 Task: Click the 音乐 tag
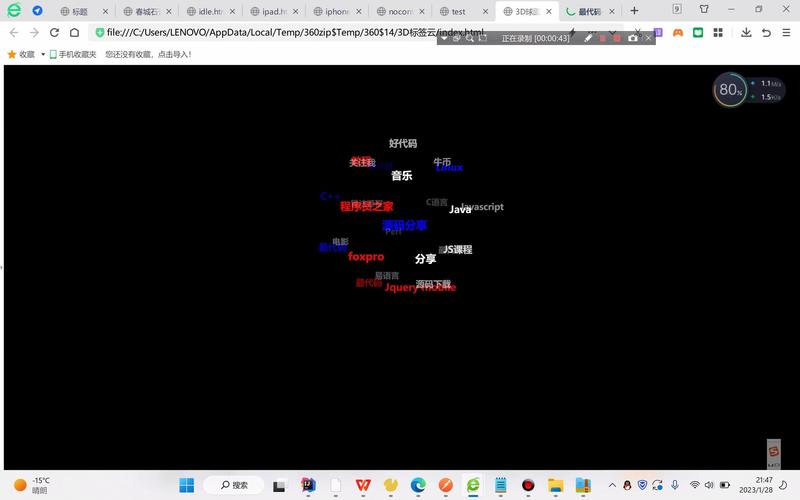[402, 176]
